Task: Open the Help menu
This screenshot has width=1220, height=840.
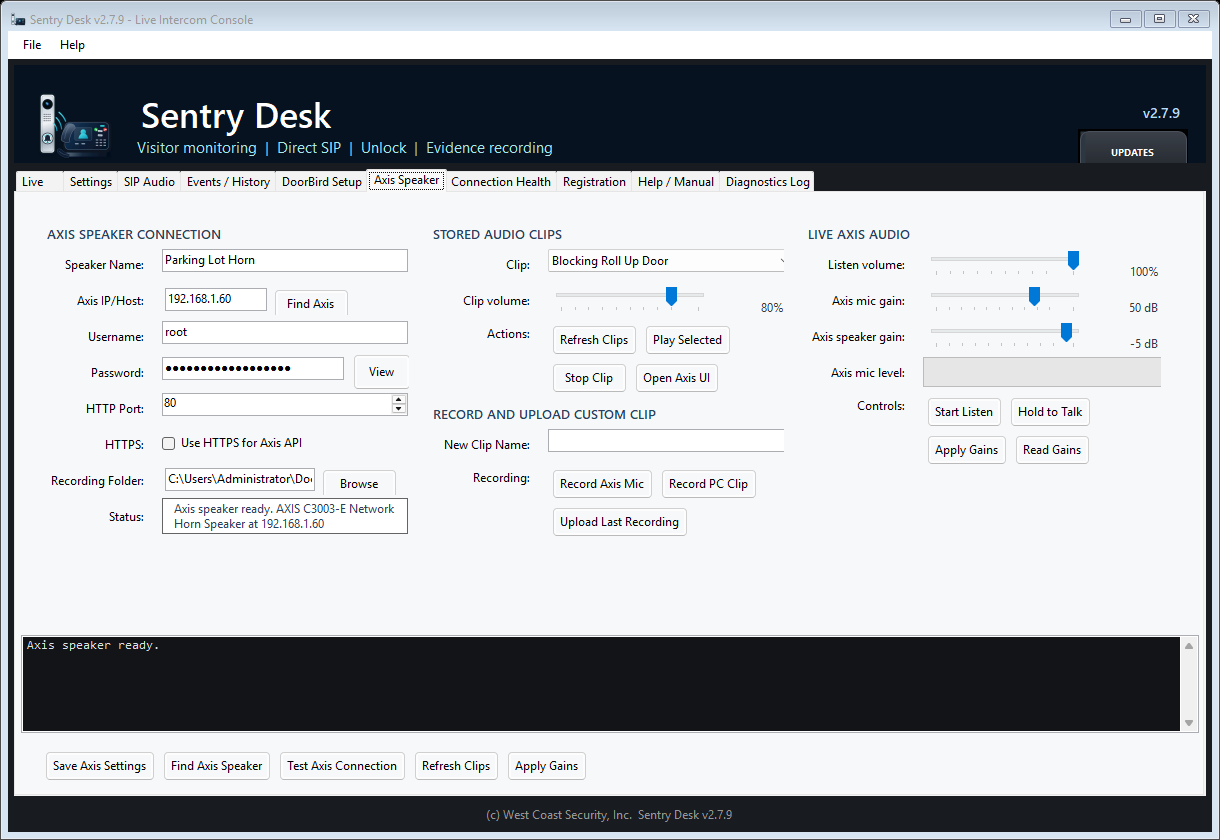Action: coord(72,45)
